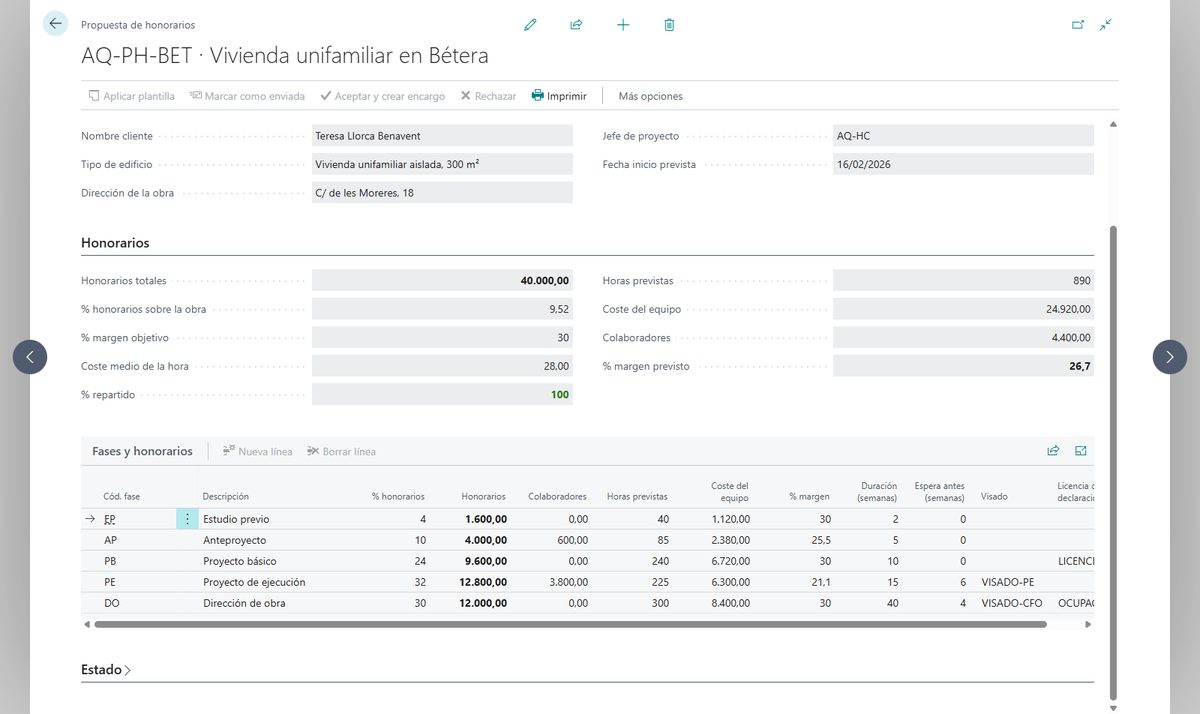Click the share icon in the page header
The image size is (1200, 714).
[576, 25]
